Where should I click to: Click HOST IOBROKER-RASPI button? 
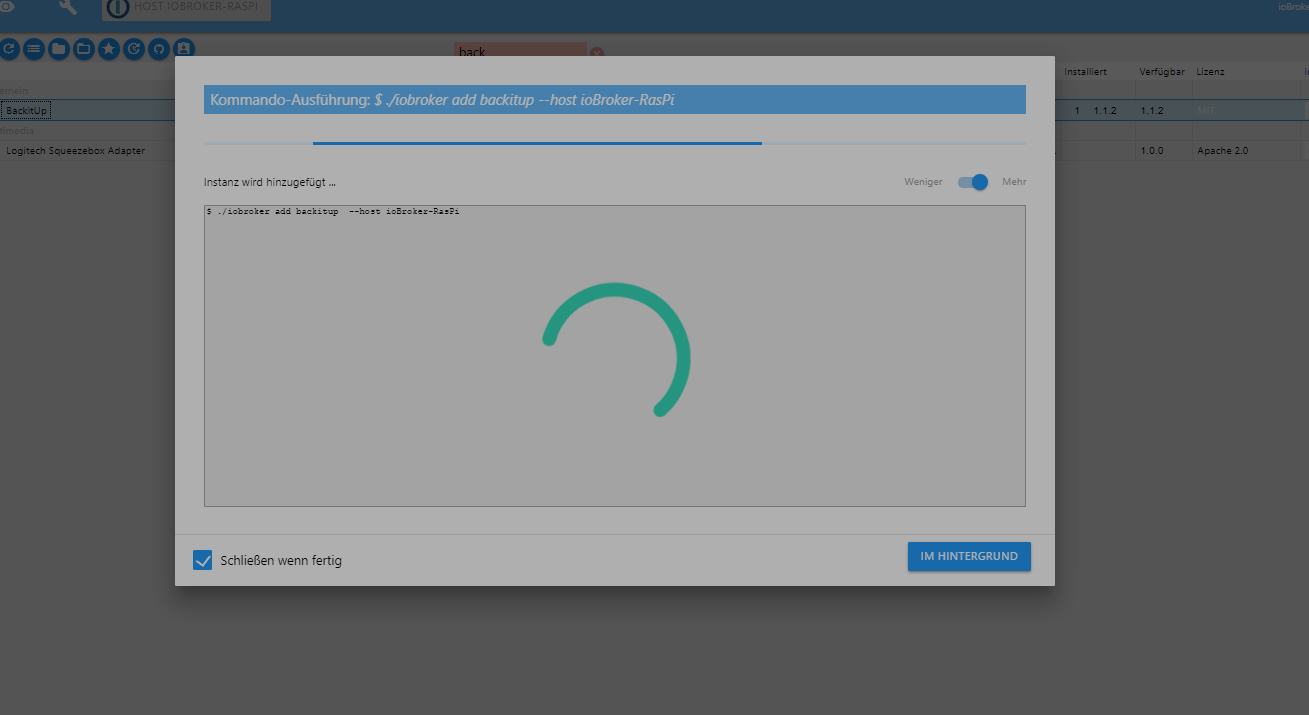click(x=186, y=9)
